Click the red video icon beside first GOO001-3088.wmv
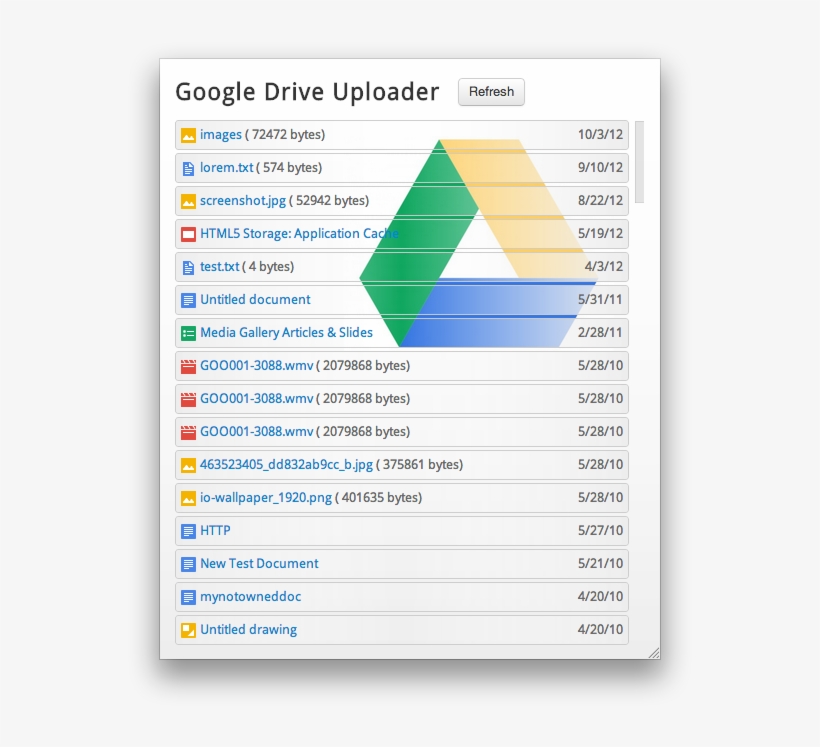The height and width of the screenshot is (747, 820). (x=188, y=365)
